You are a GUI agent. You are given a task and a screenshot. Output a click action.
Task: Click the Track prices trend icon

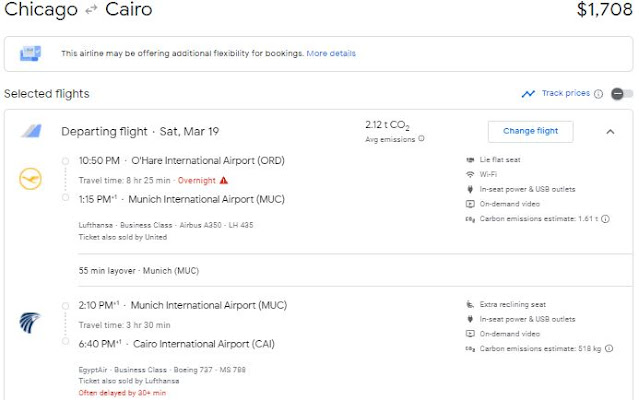point(528,94)
